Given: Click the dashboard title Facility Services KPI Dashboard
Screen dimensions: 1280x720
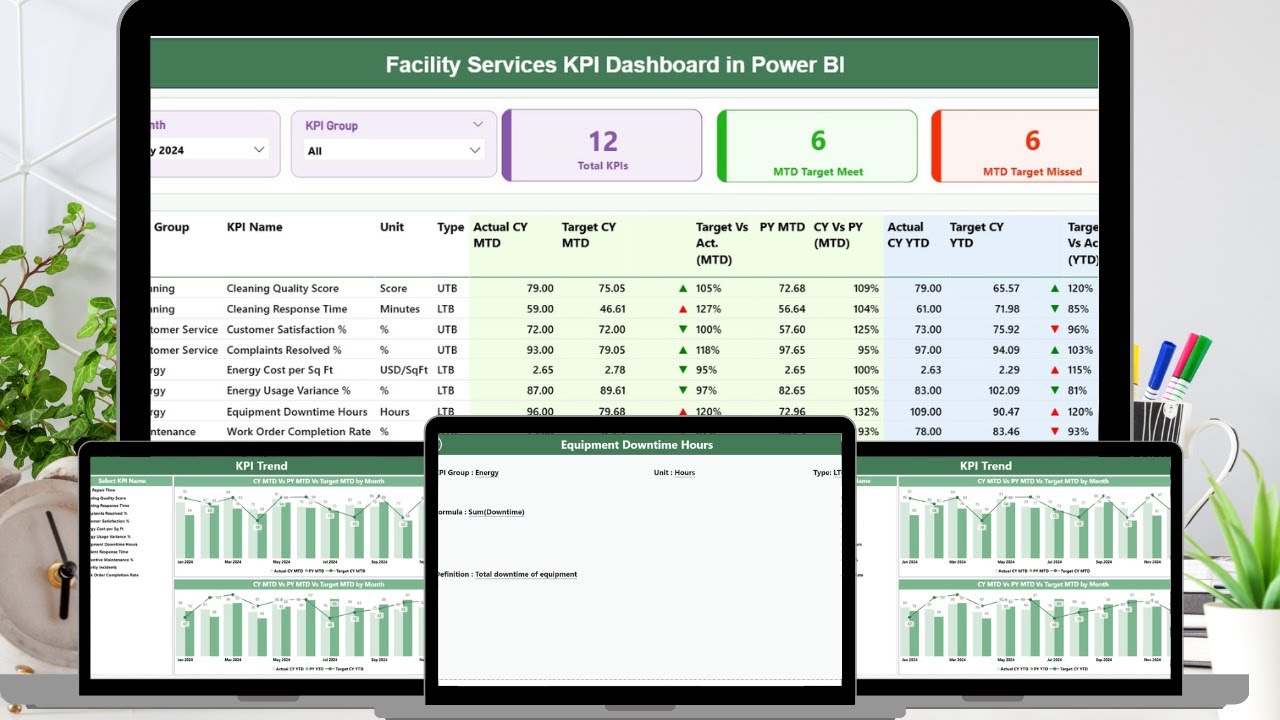Looking at the screenshot, I should click(x=615, y=65).
